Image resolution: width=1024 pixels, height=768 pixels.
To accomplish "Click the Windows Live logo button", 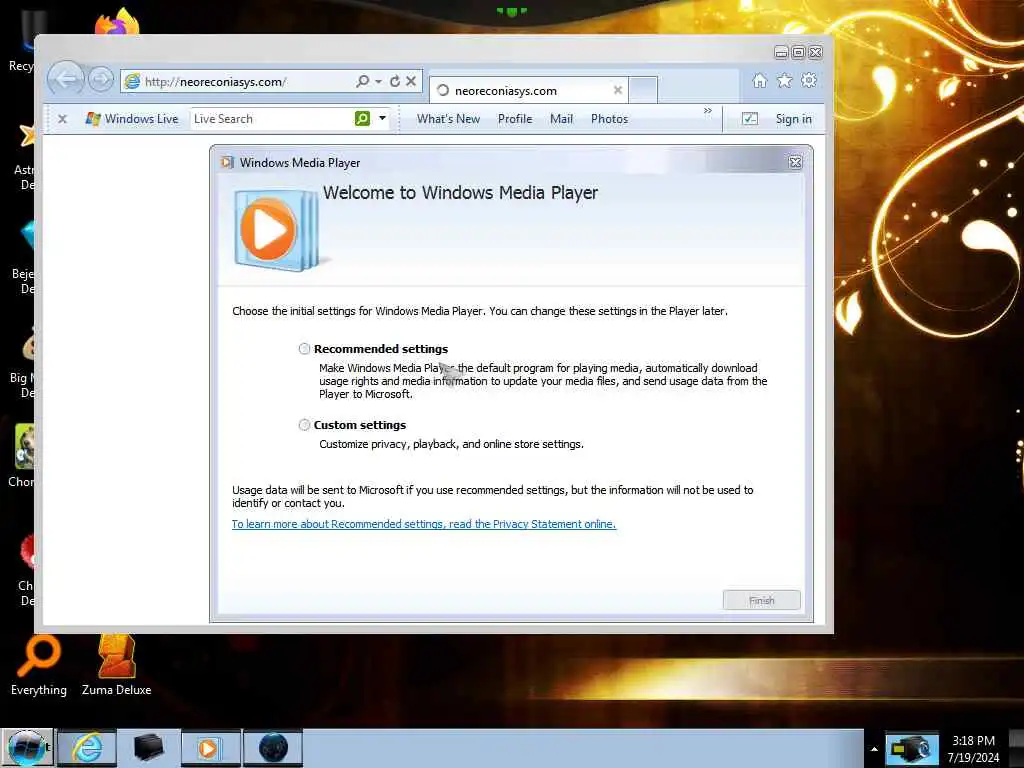I will tap(132, 119).
